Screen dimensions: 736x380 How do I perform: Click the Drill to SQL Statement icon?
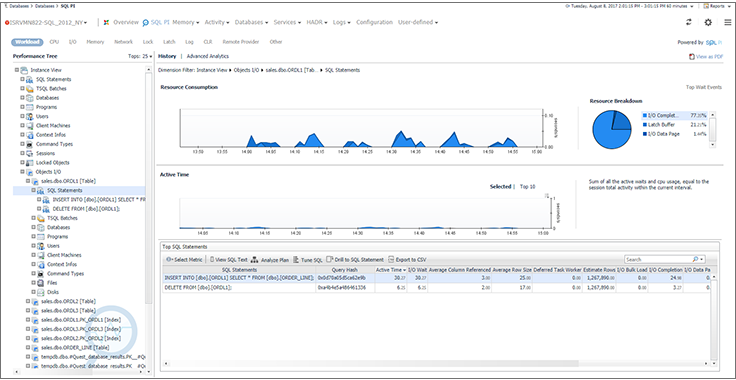click(x=330, y=259)
